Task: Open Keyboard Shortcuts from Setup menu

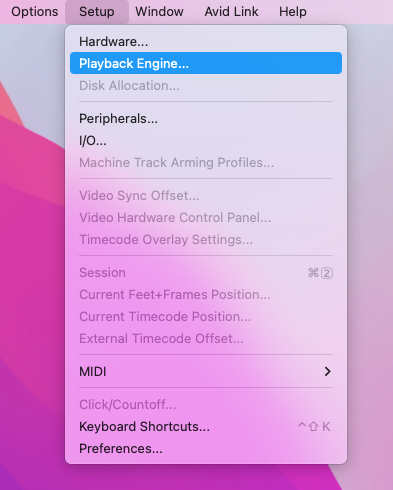Action: (206, 427)
